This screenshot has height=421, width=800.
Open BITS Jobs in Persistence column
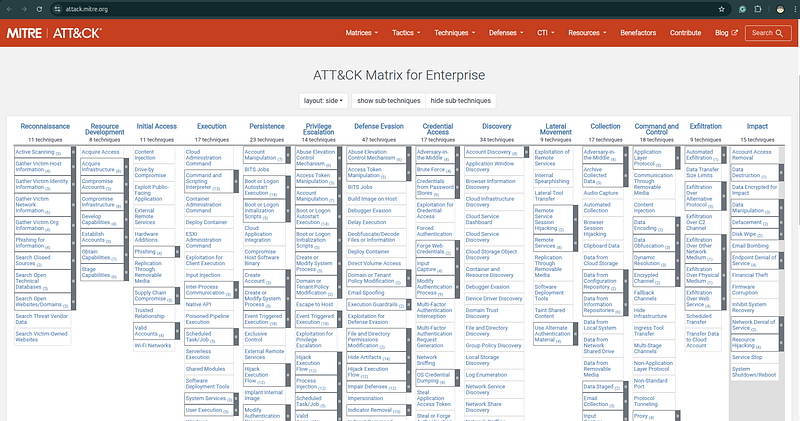click(x=257, y=169)
